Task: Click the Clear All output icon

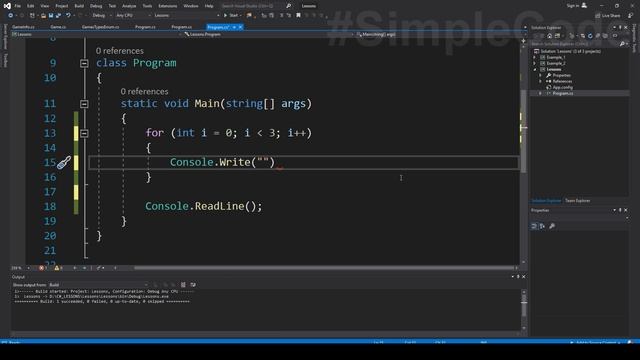Action: [183, 284]
